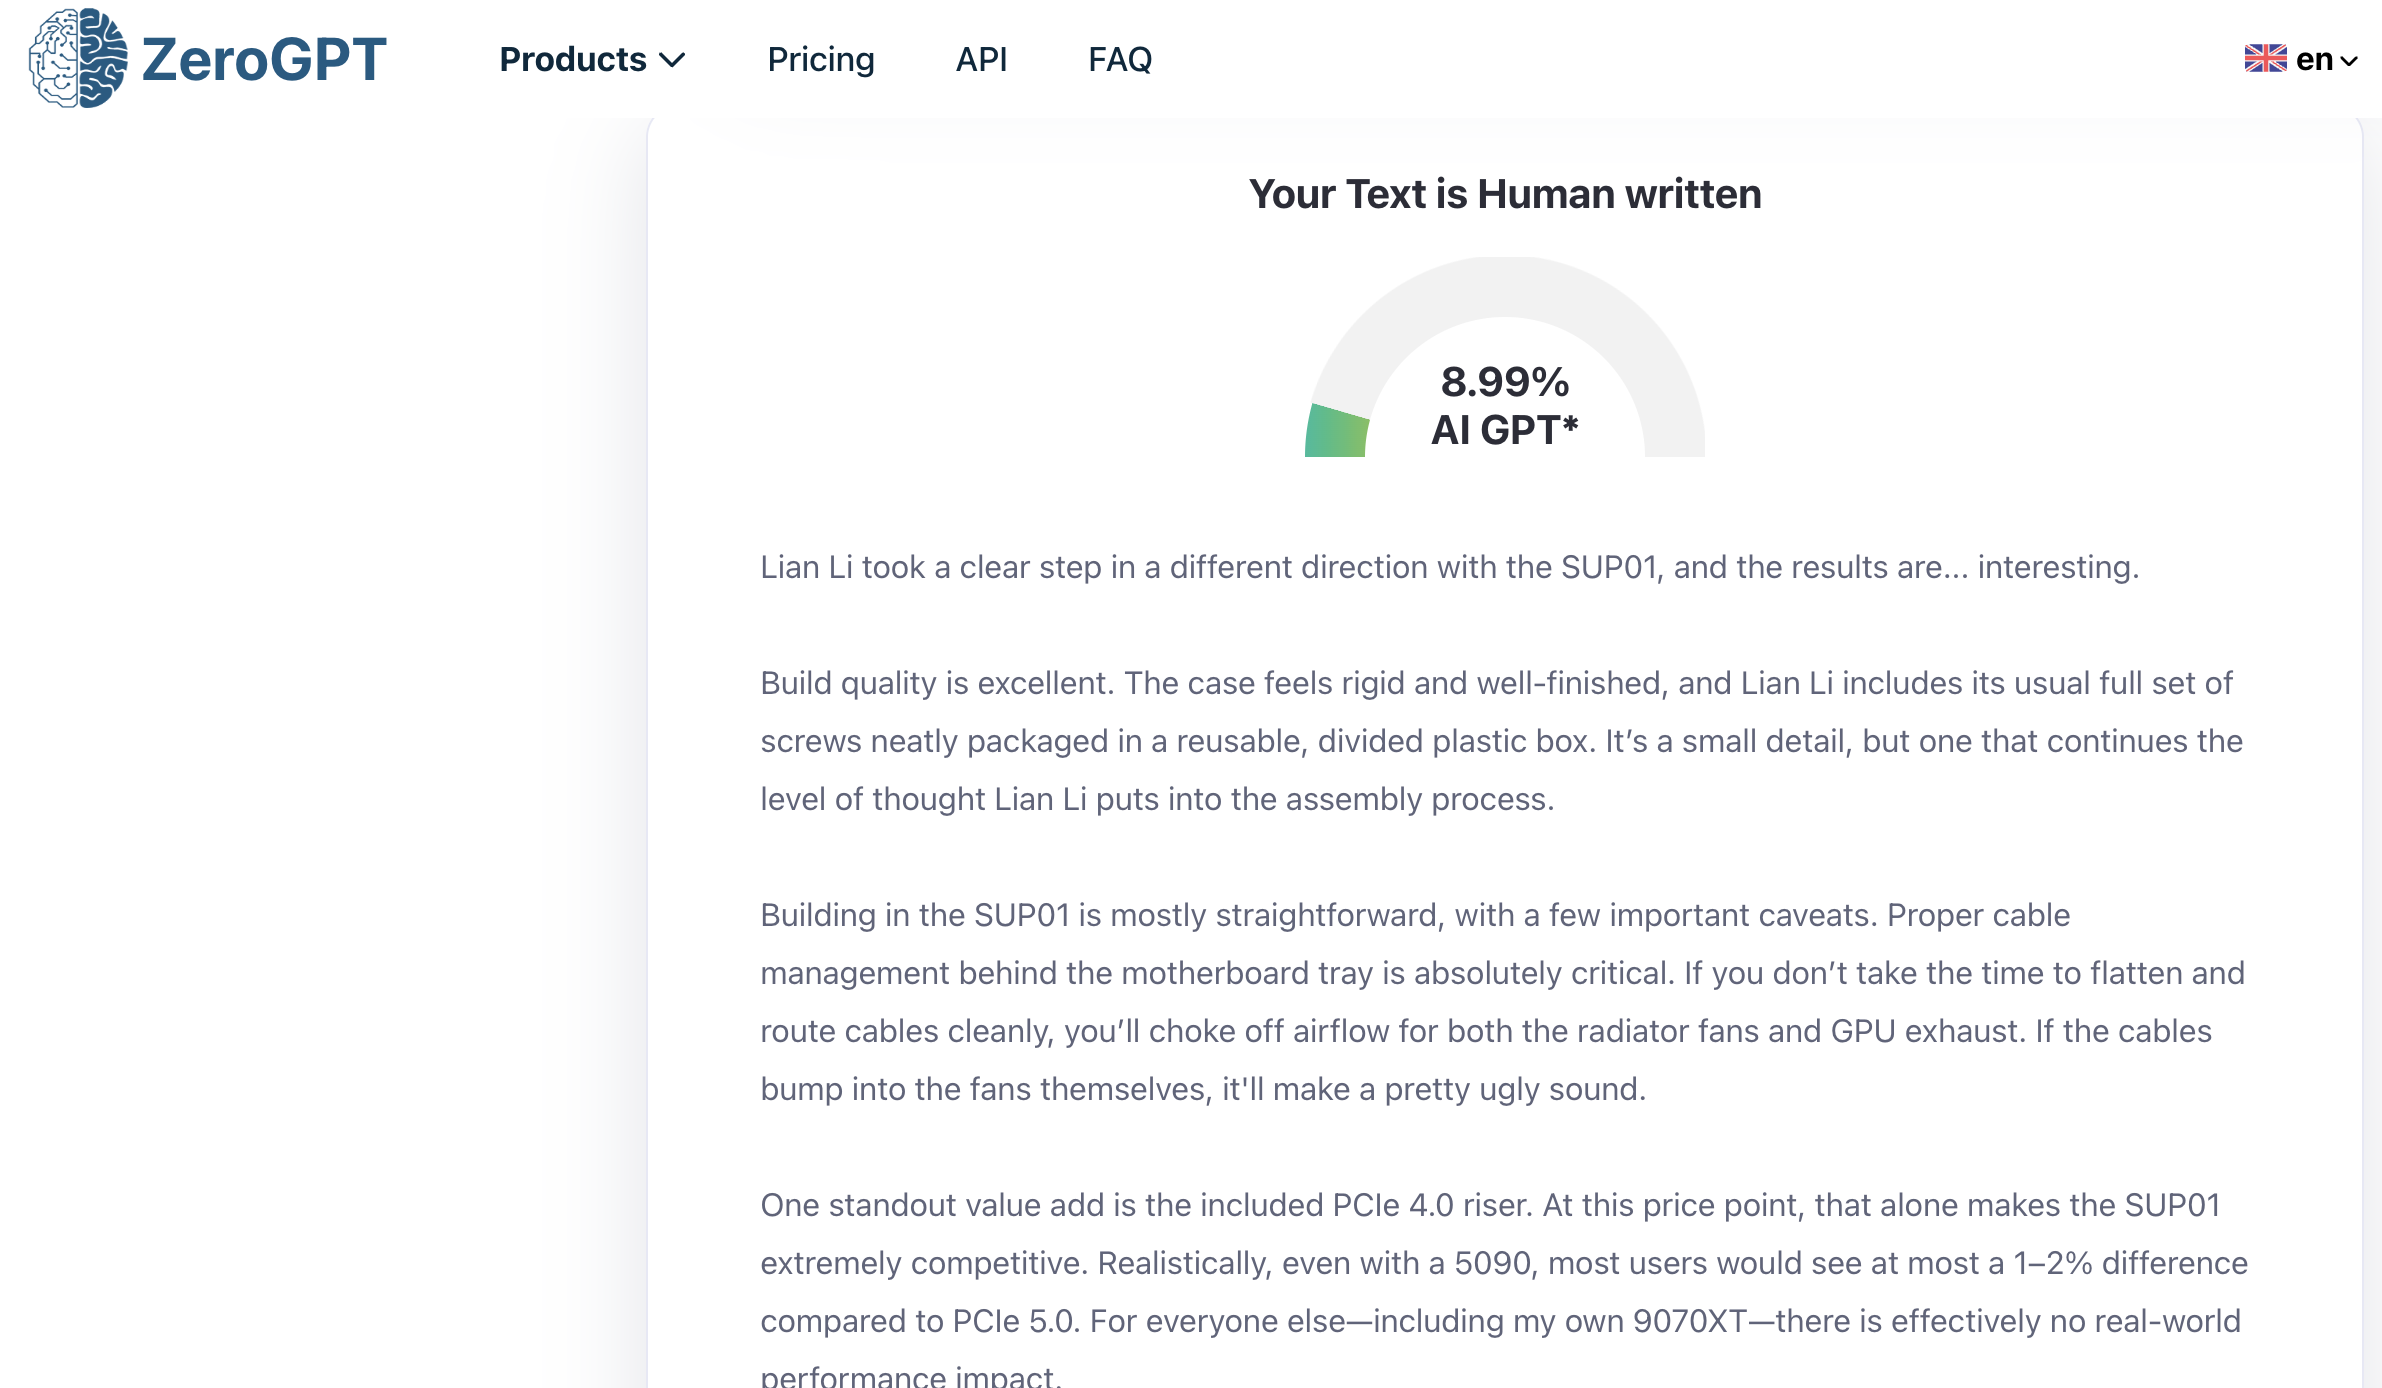Click the sentence beginning "Building in the SUP01"
This screenshot has width=2382, height=1388.
[1100, 915]
